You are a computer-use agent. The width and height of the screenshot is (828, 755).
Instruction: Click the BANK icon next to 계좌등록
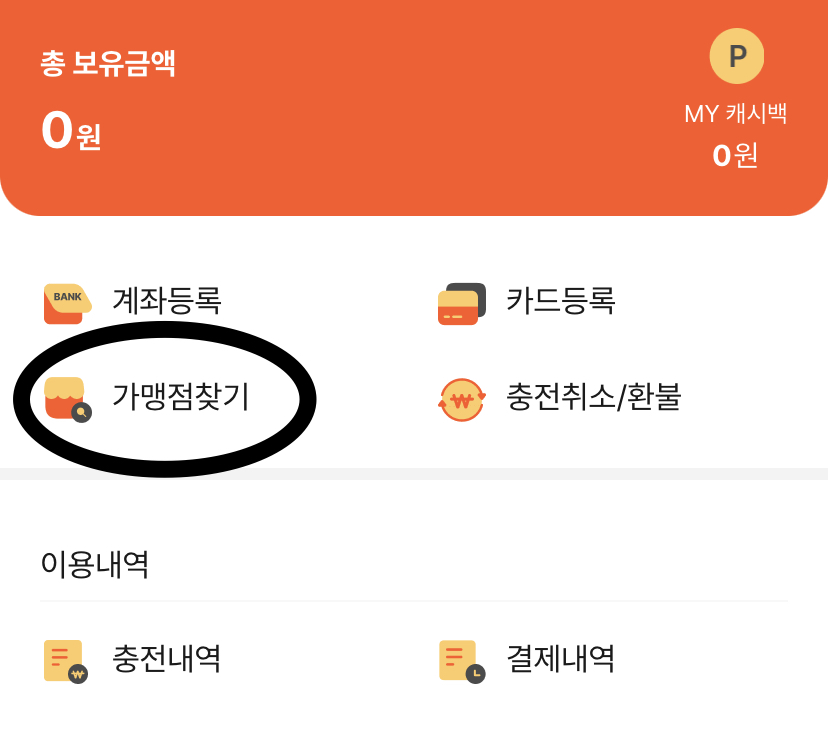point(62,302)
